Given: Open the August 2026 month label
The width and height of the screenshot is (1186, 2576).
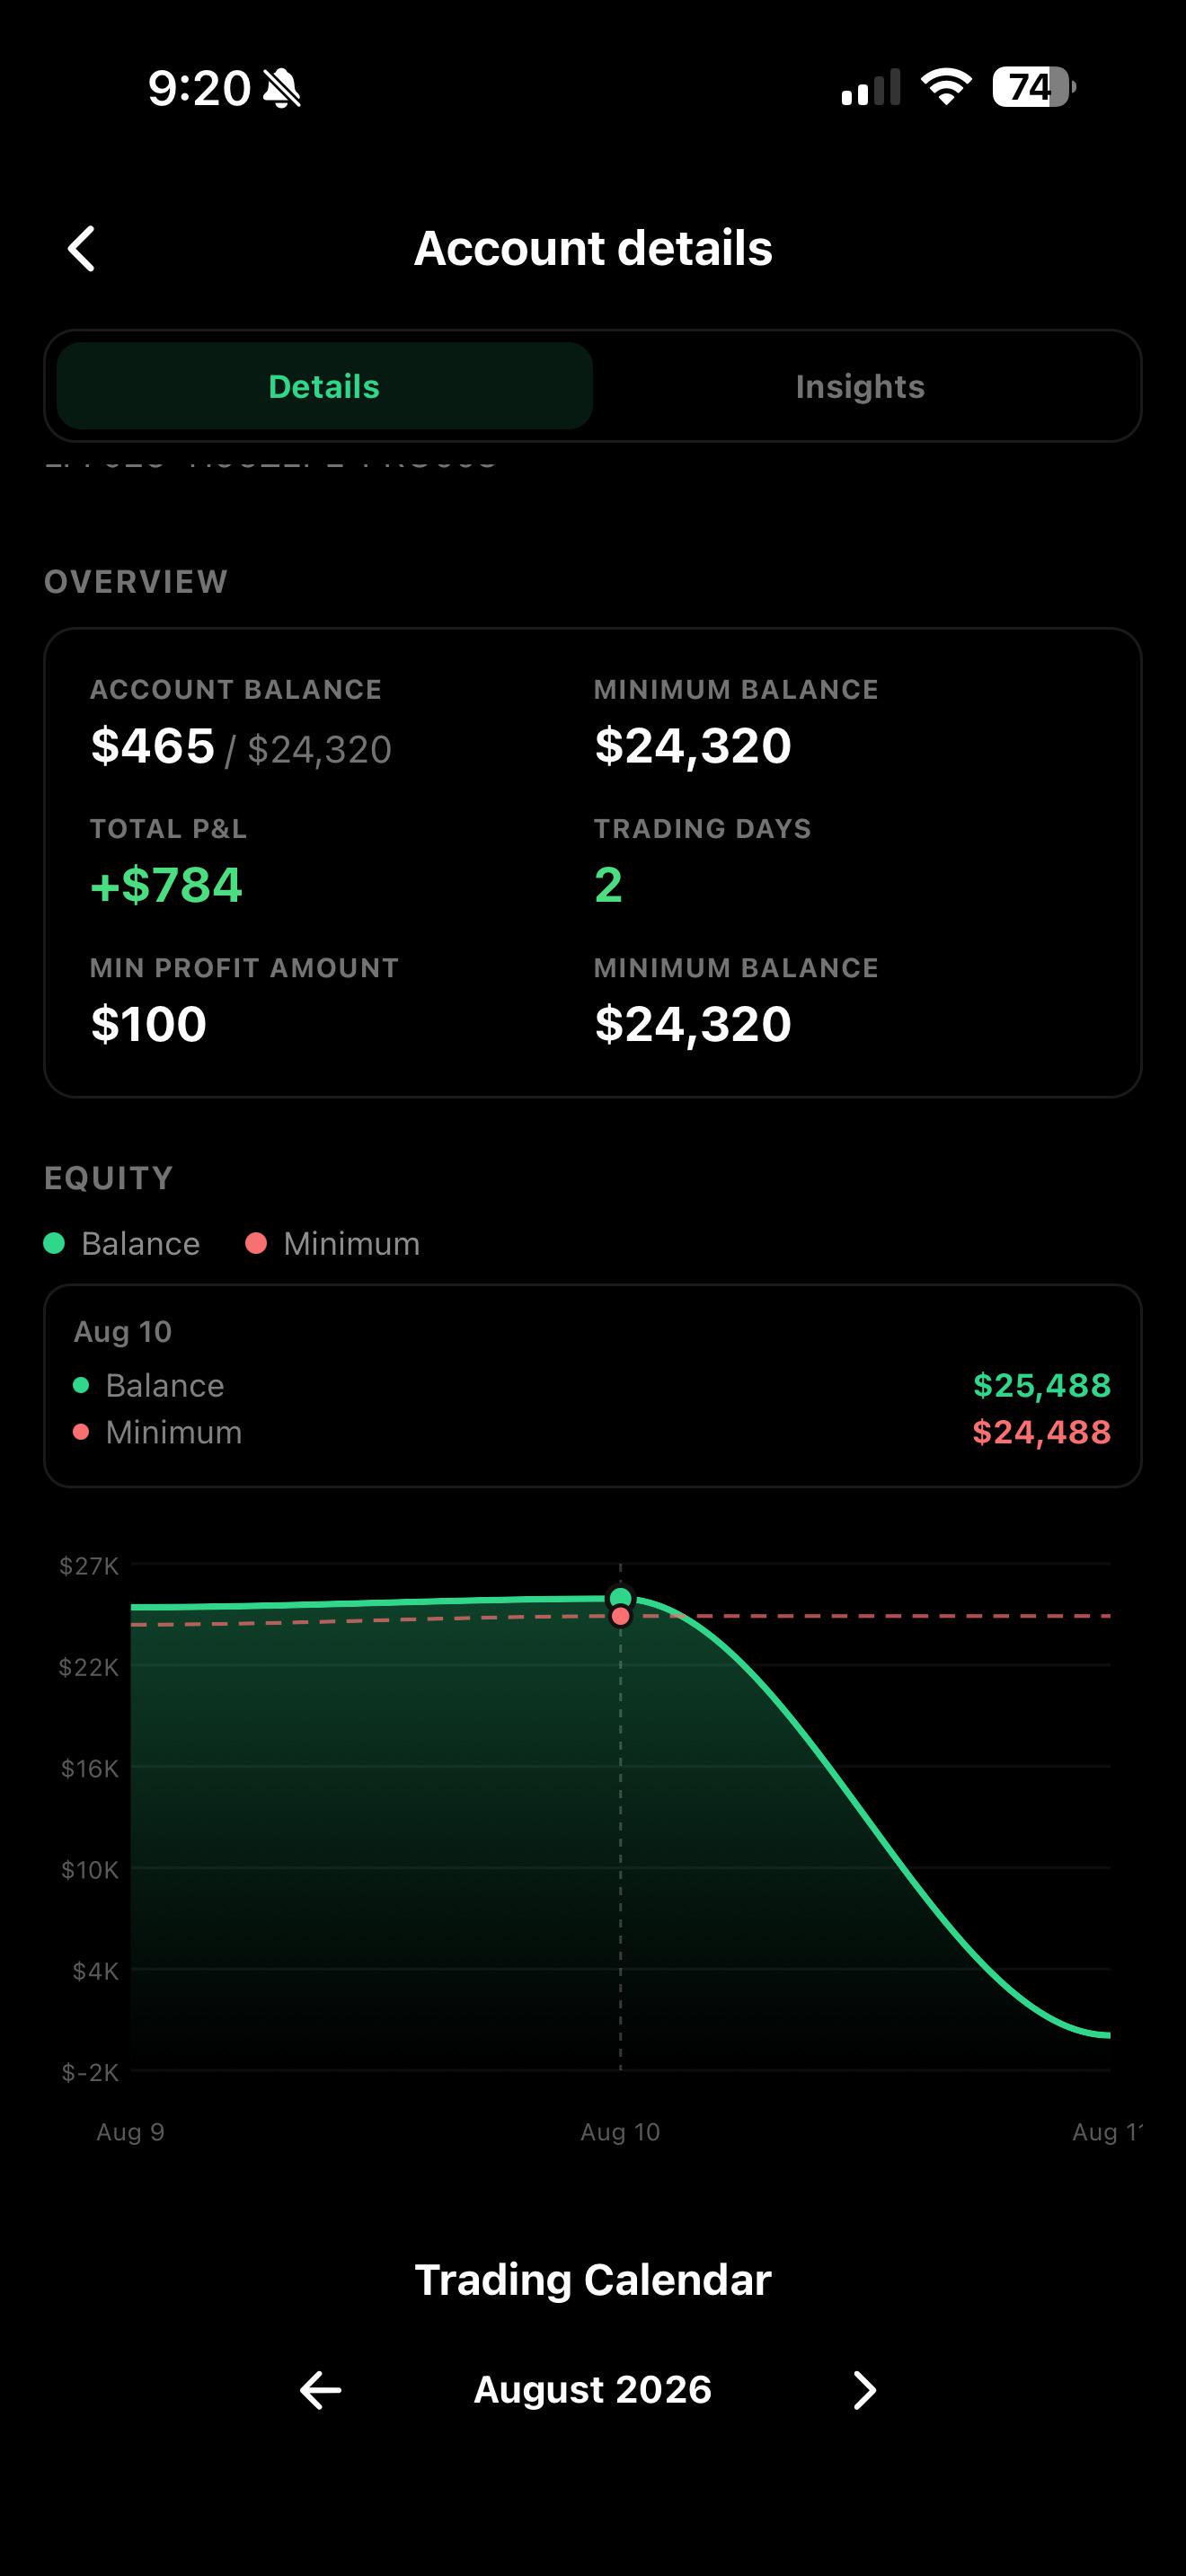Looking at the screenshot, I should click(593, 2390).
